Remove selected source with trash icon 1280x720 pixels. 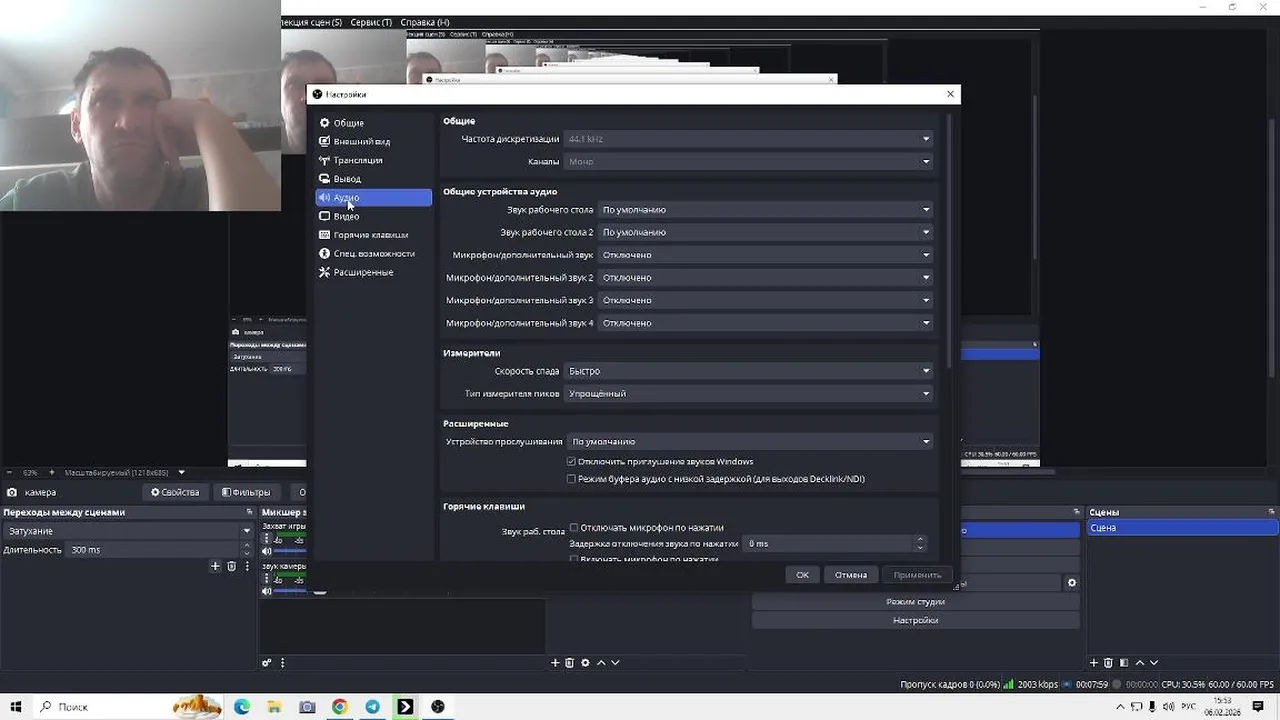pos(570,662)
